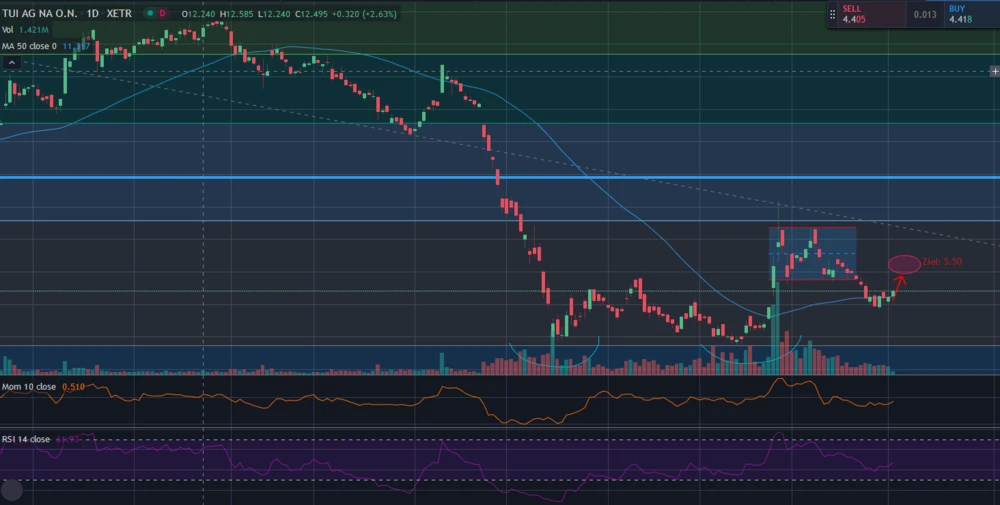Click the MA 50 close indicator label
The width and height of the screenshot is (1000, 505).
tap(30, 46)
